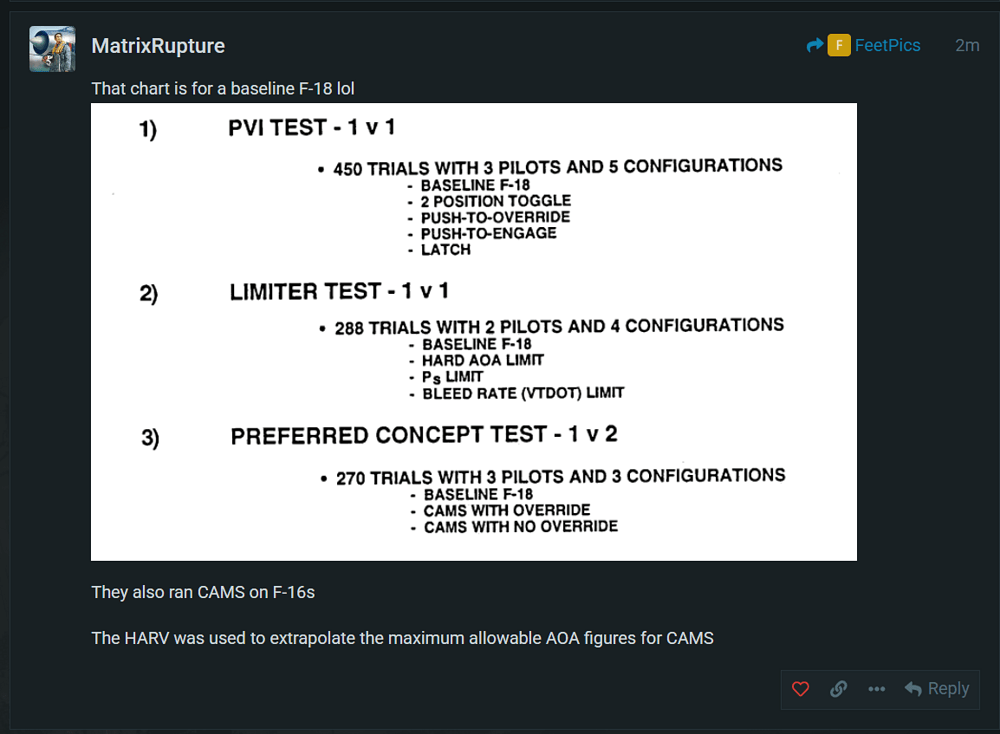Open the FeetPics user link
Image resolution: width=1000 pixels, height=734 pixels.
(887, 45)
